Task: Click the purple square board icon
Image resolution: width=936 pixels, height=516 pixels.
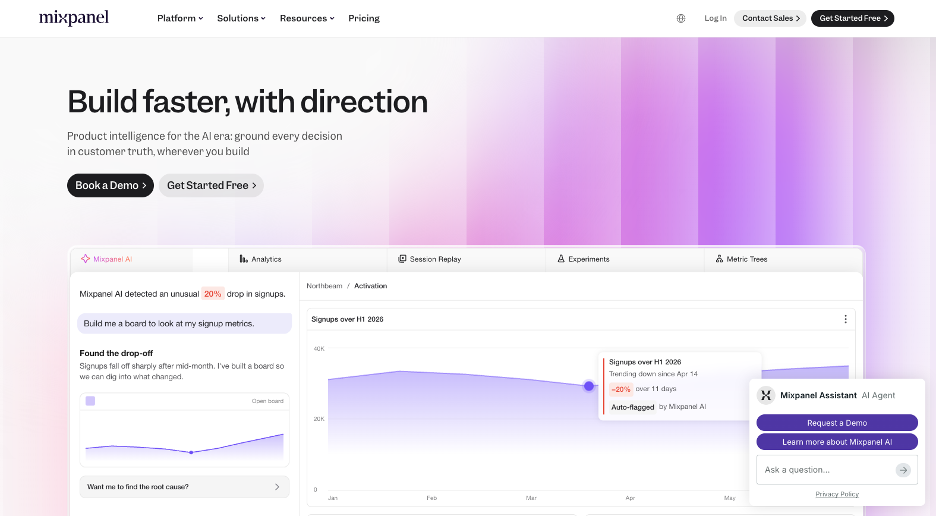Action: (x=90, y=401)
